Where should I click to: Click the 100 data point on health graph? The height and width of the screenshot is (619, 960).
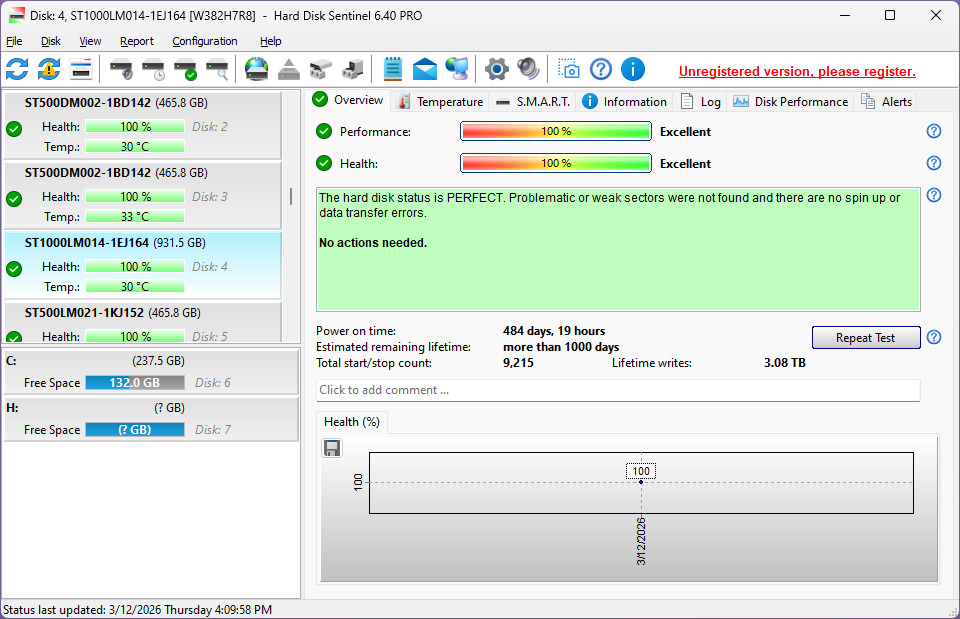point(641,482)
